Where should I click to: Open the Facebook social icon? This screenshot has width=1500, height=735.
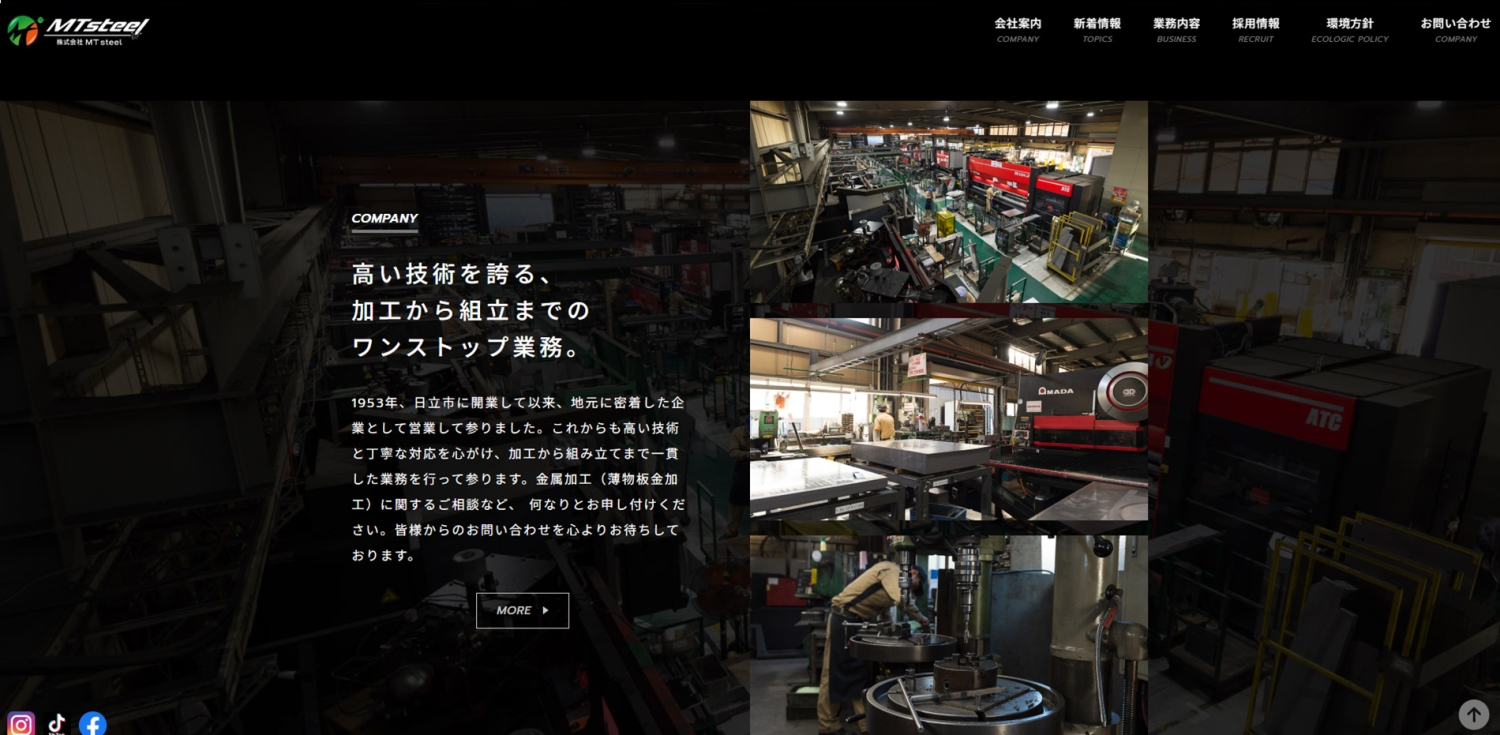(93, 723)
